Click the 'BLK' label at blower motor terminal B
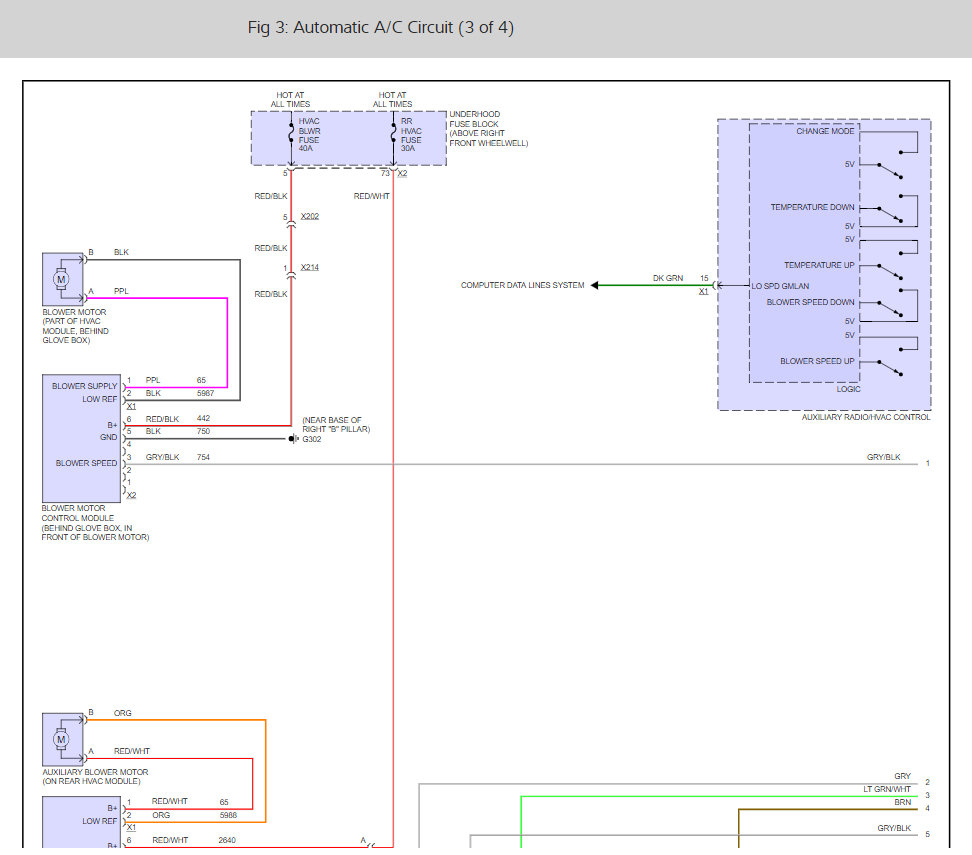This screenshot has width=972, height=855. click(121, 252)
